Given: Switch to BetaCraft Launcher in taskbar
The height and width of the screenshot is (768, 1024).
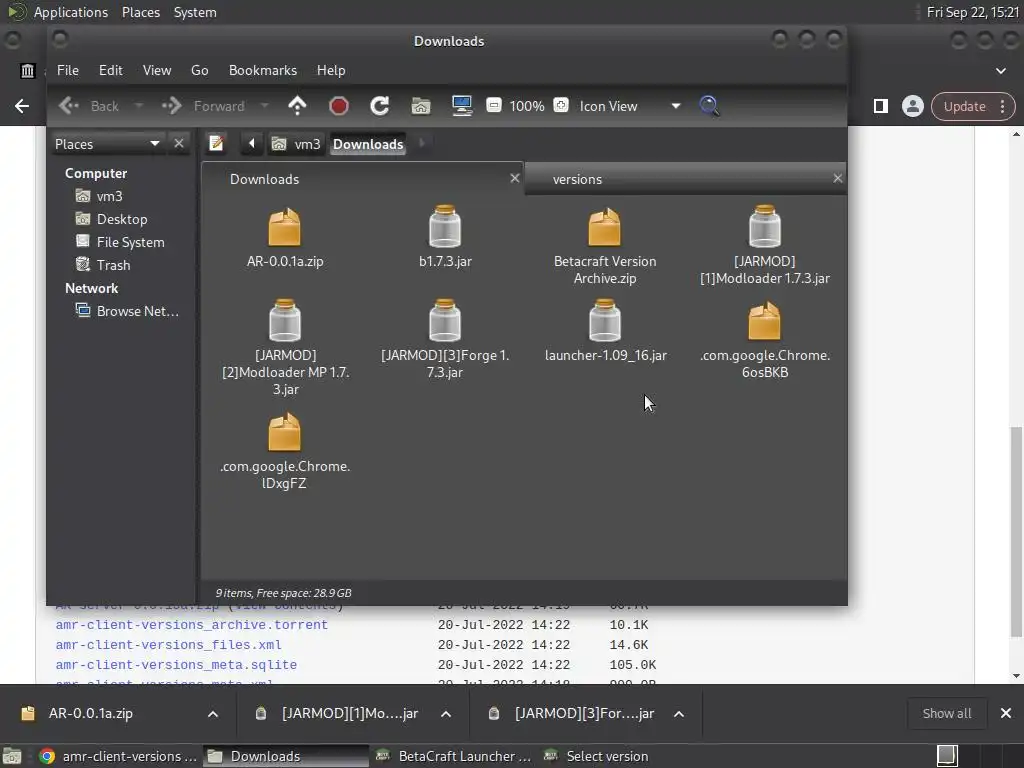Looking at the screenshot, I should [x=455, y=756].
